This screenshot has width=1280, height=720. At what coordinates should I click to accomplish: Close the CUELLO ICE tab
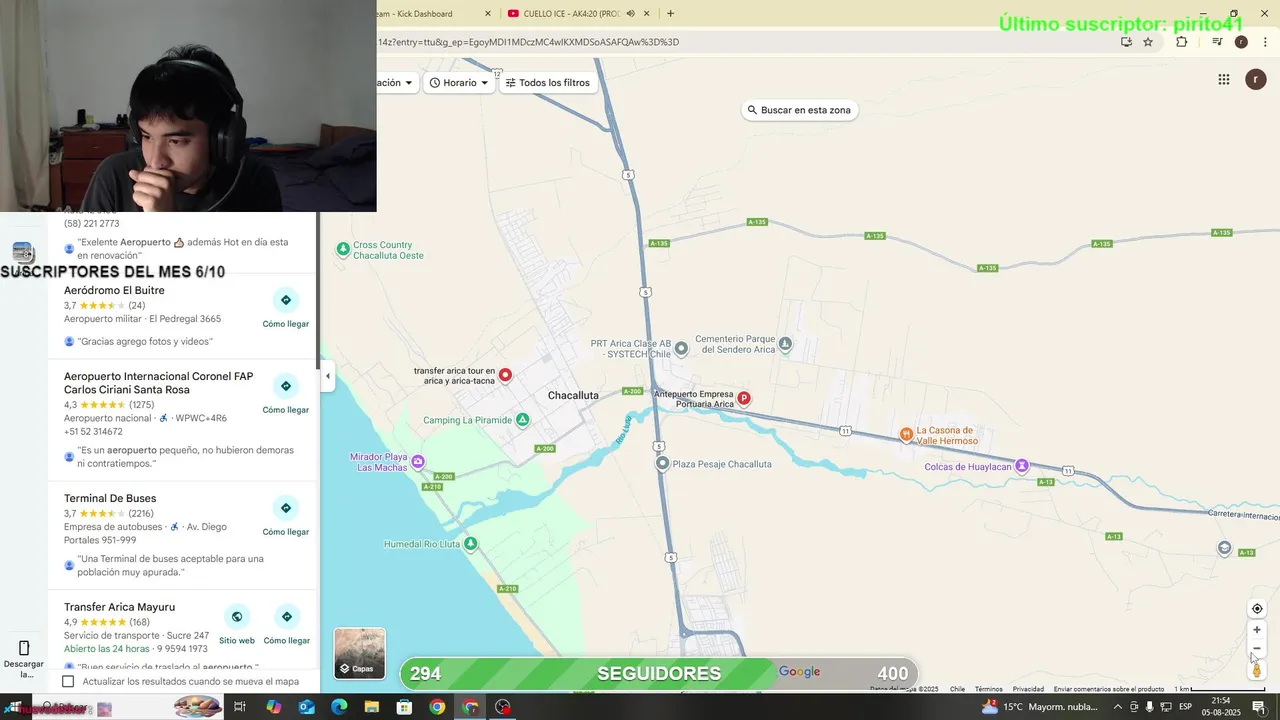(x=647, y=13)
